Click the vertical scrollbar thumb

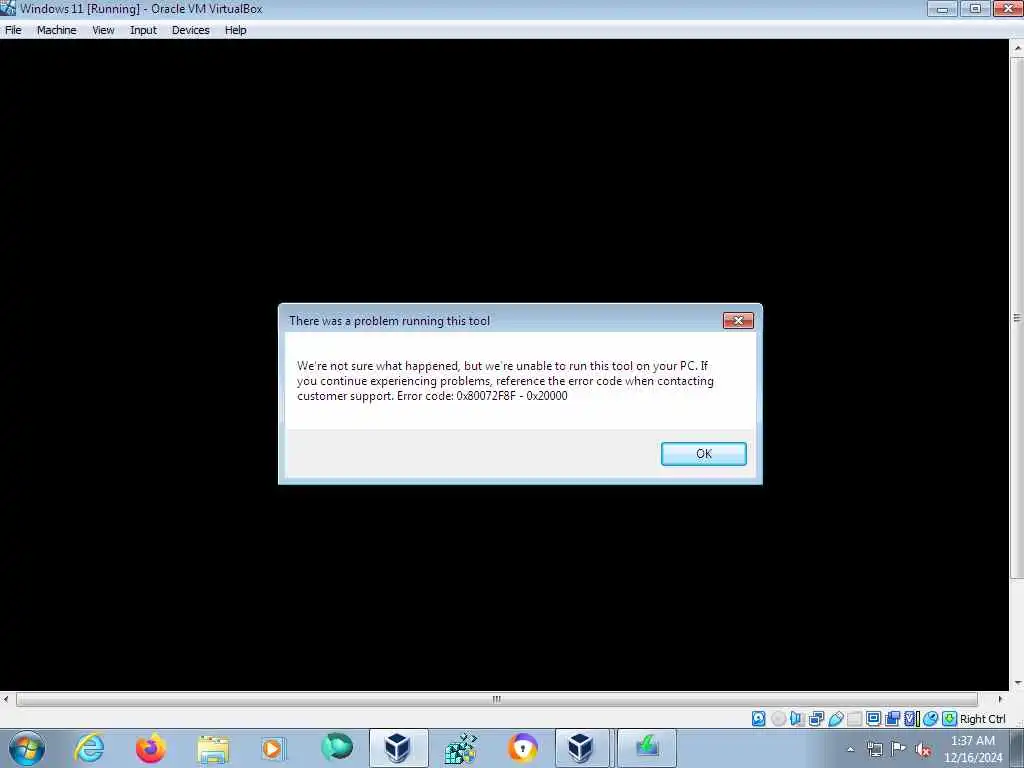1017,317
